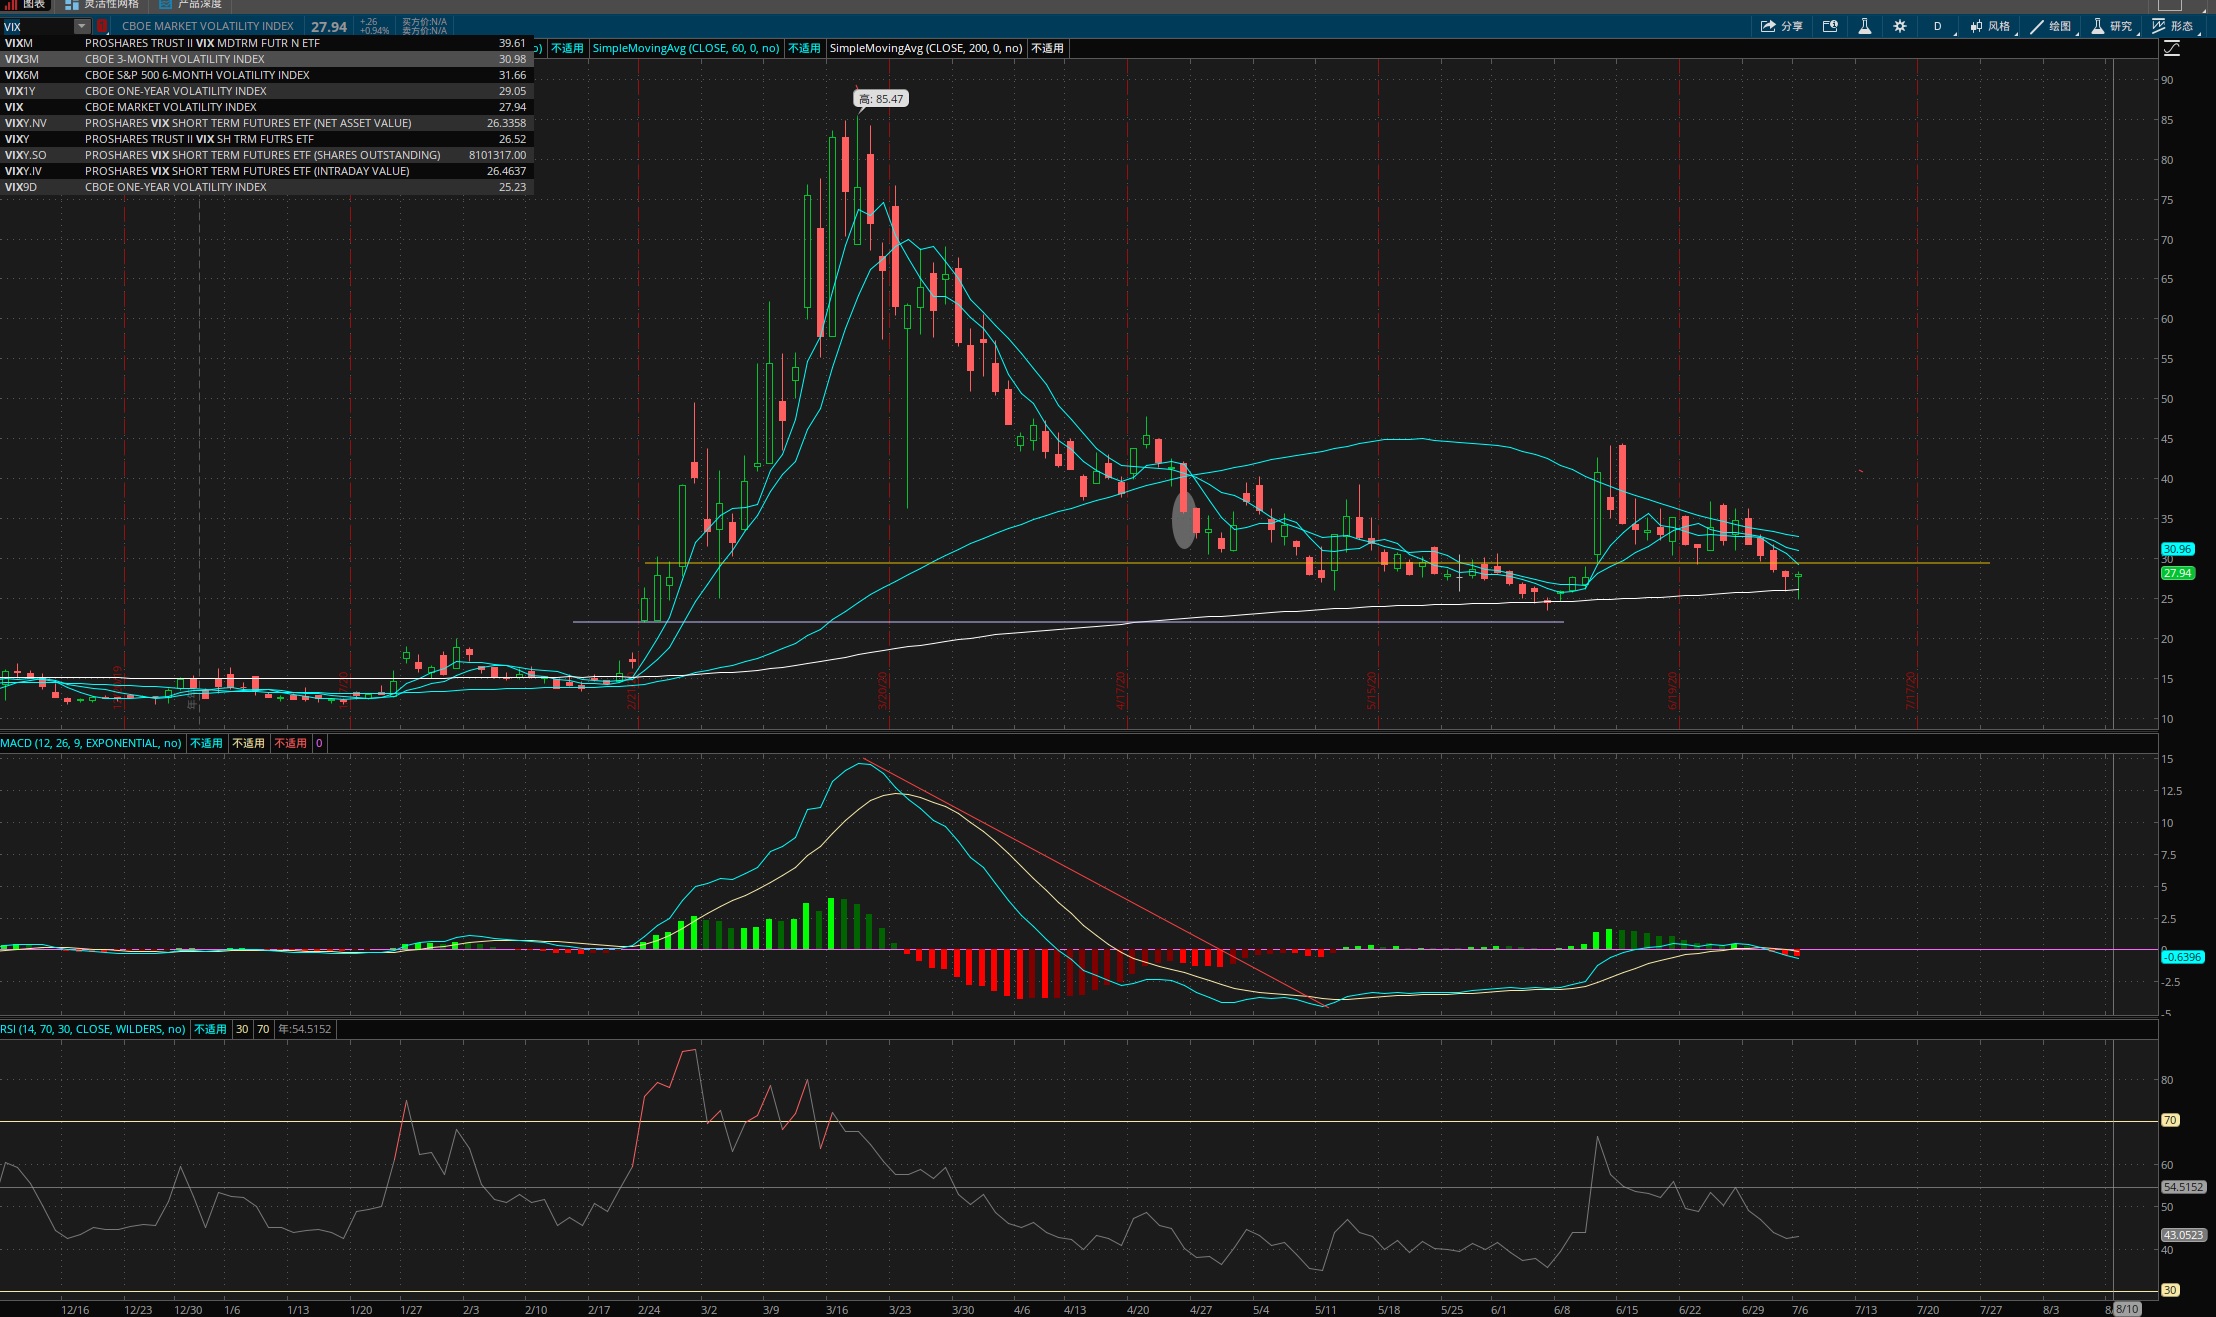Click the 高: 85.47 high price bubble
The image size is (2216, 1317).
(881, 99)
